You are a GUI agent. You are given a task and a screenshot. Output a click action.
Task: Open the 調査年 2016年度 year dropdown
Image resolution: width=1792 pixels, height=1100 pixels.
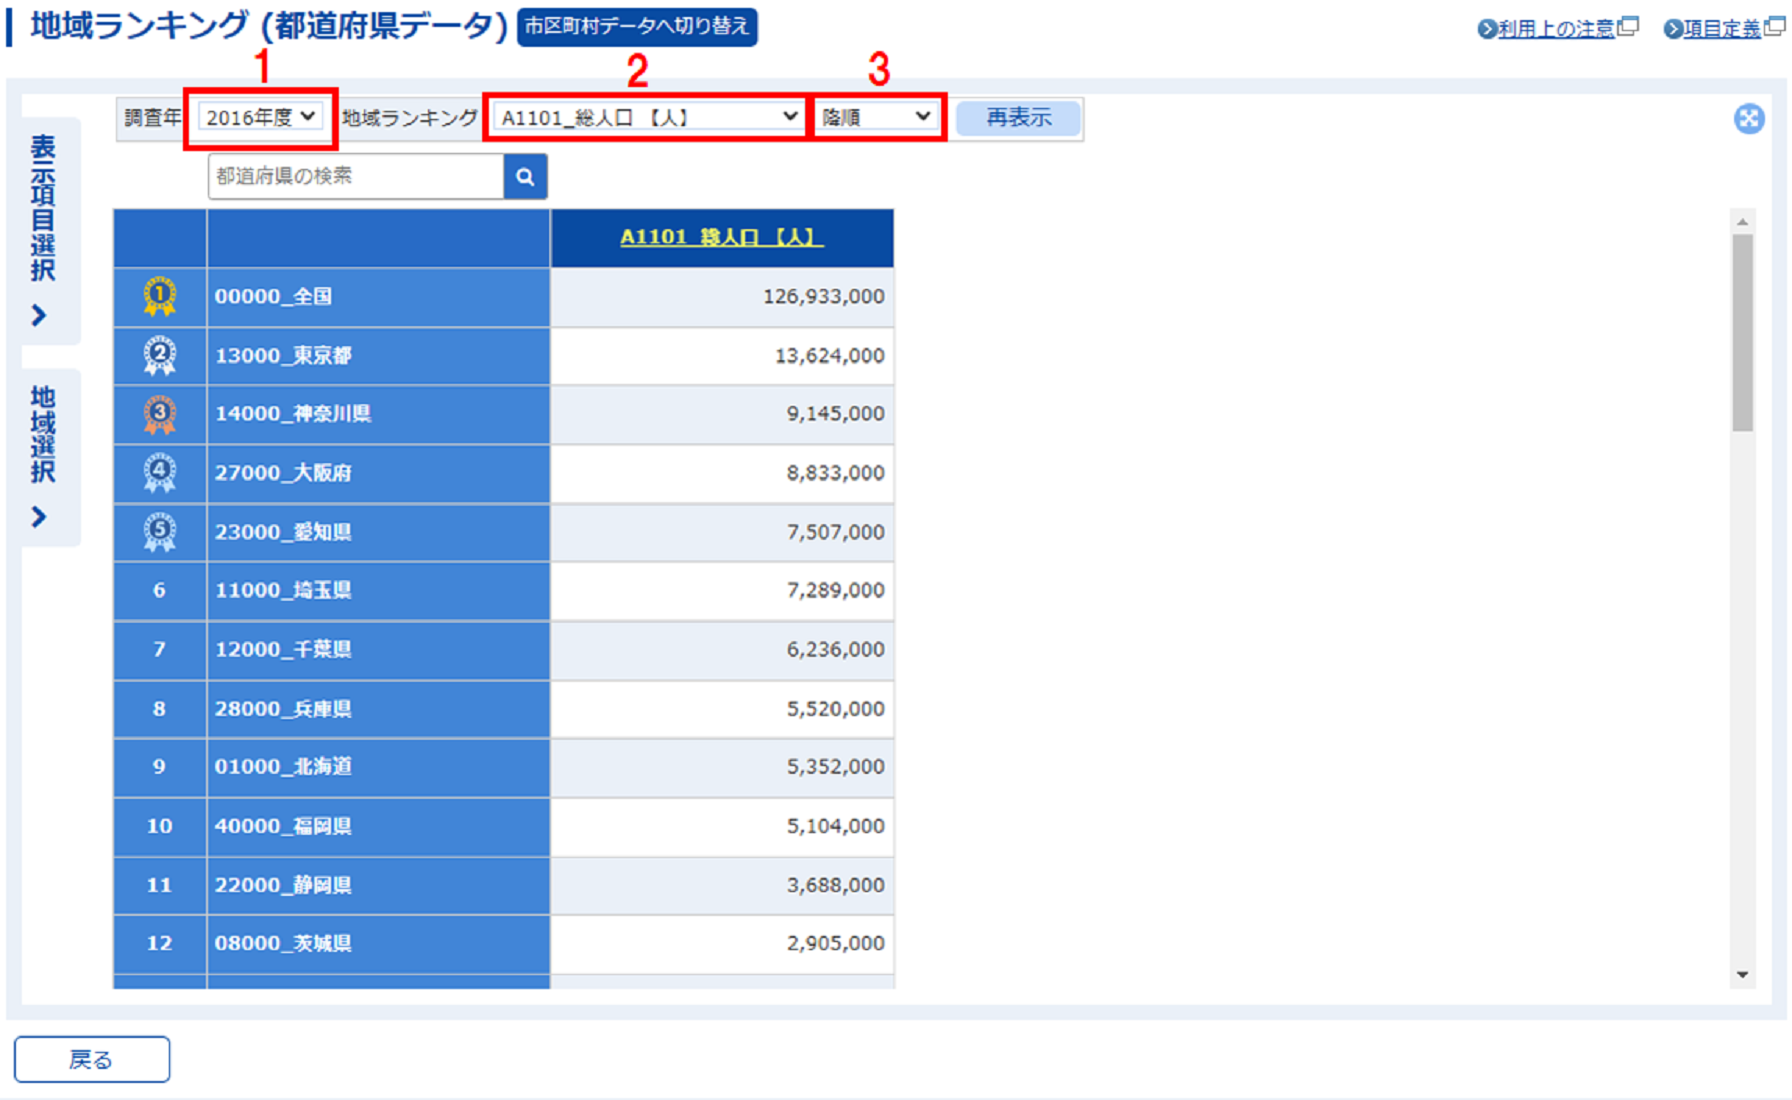260,118
